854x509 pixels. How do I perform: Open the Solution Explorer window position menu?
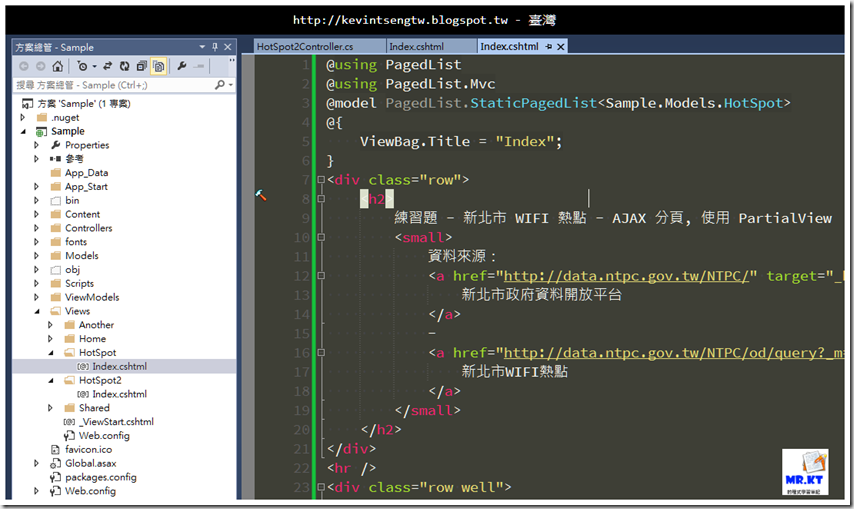202,47
